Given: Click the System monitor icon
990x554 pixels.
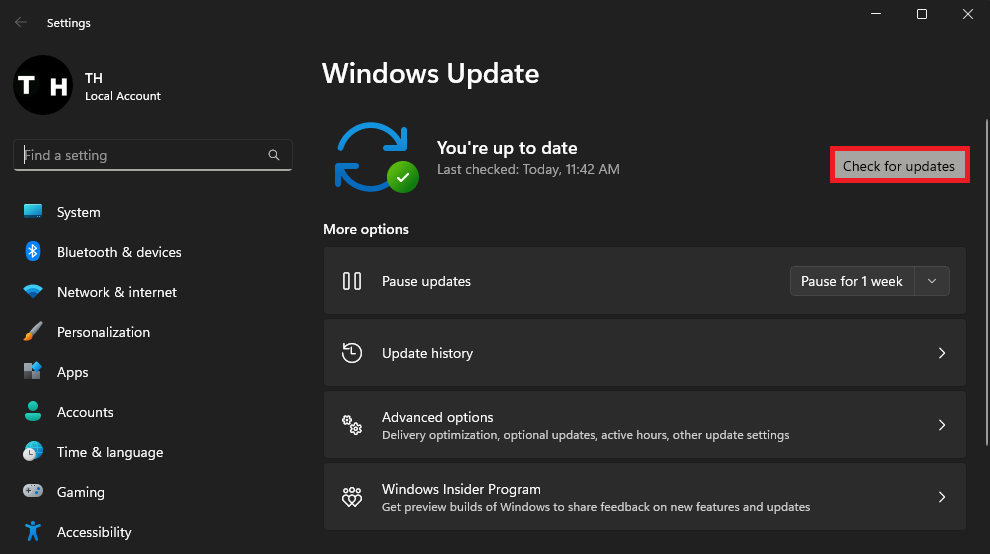Looking at the screenshot, I should 33,211.
